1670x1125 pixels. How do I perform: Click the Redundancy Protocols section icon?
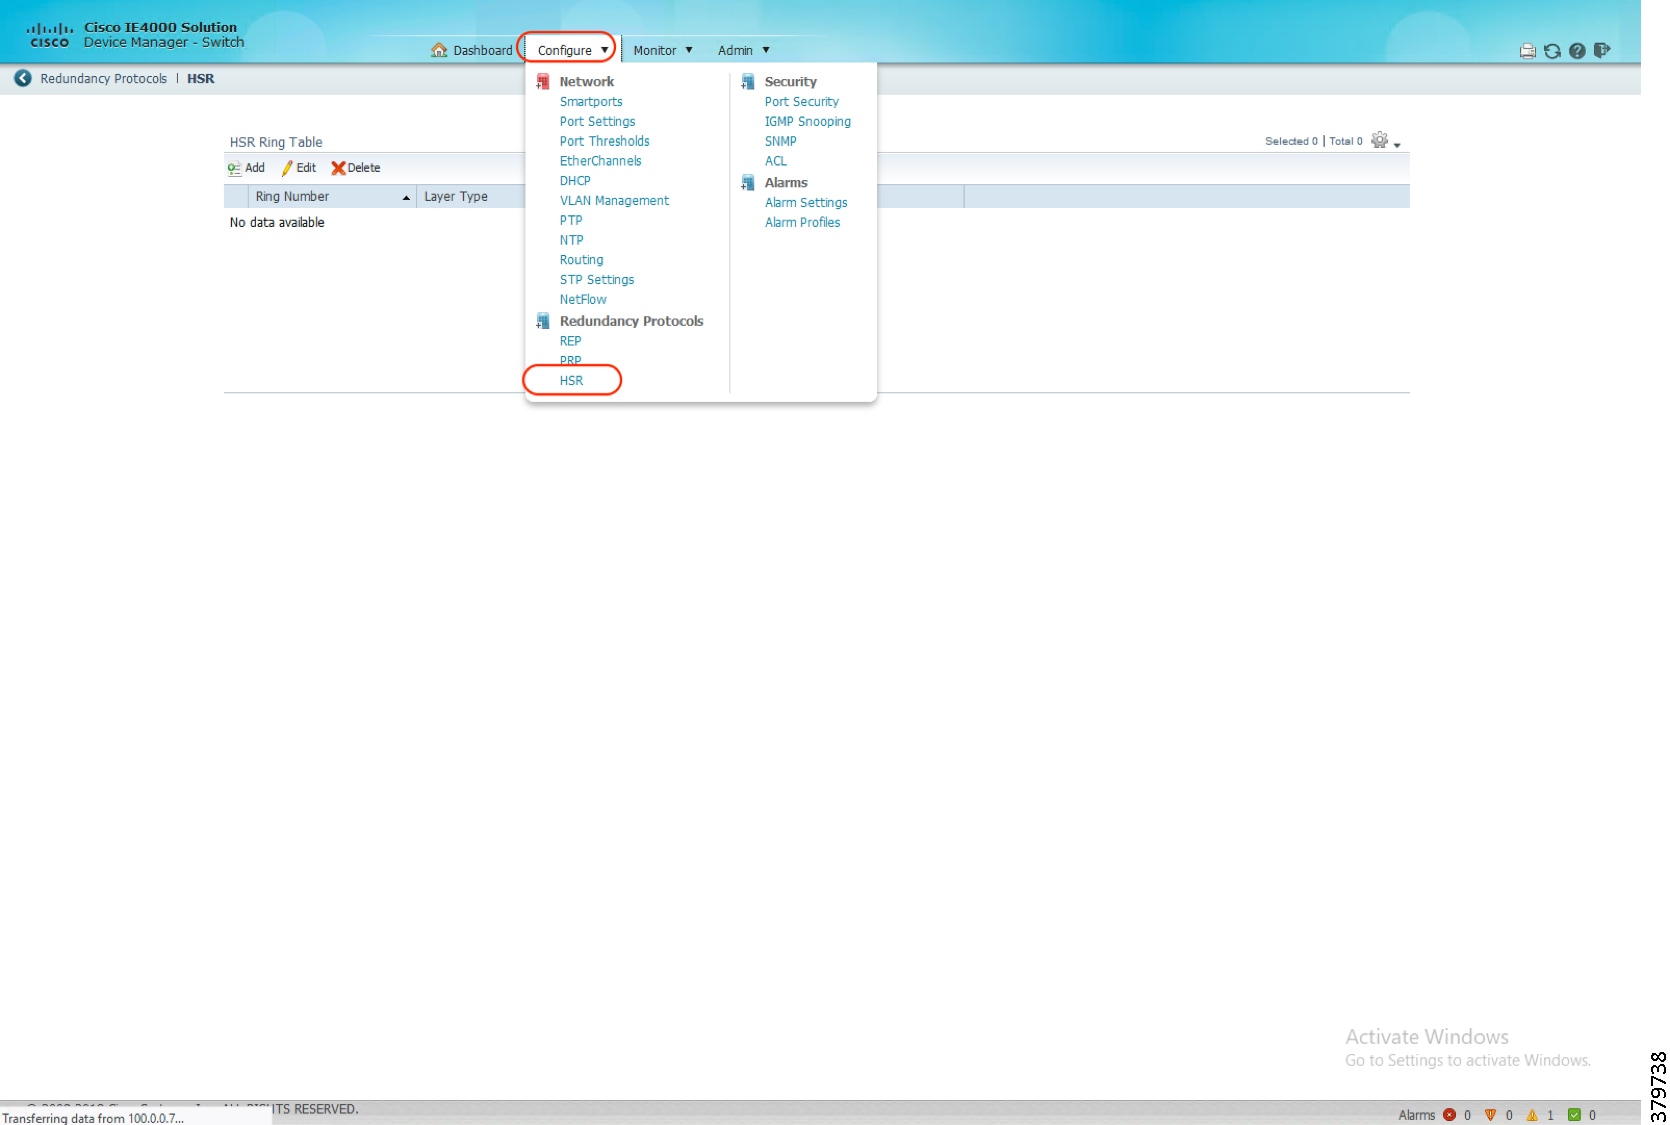[543, 321]
